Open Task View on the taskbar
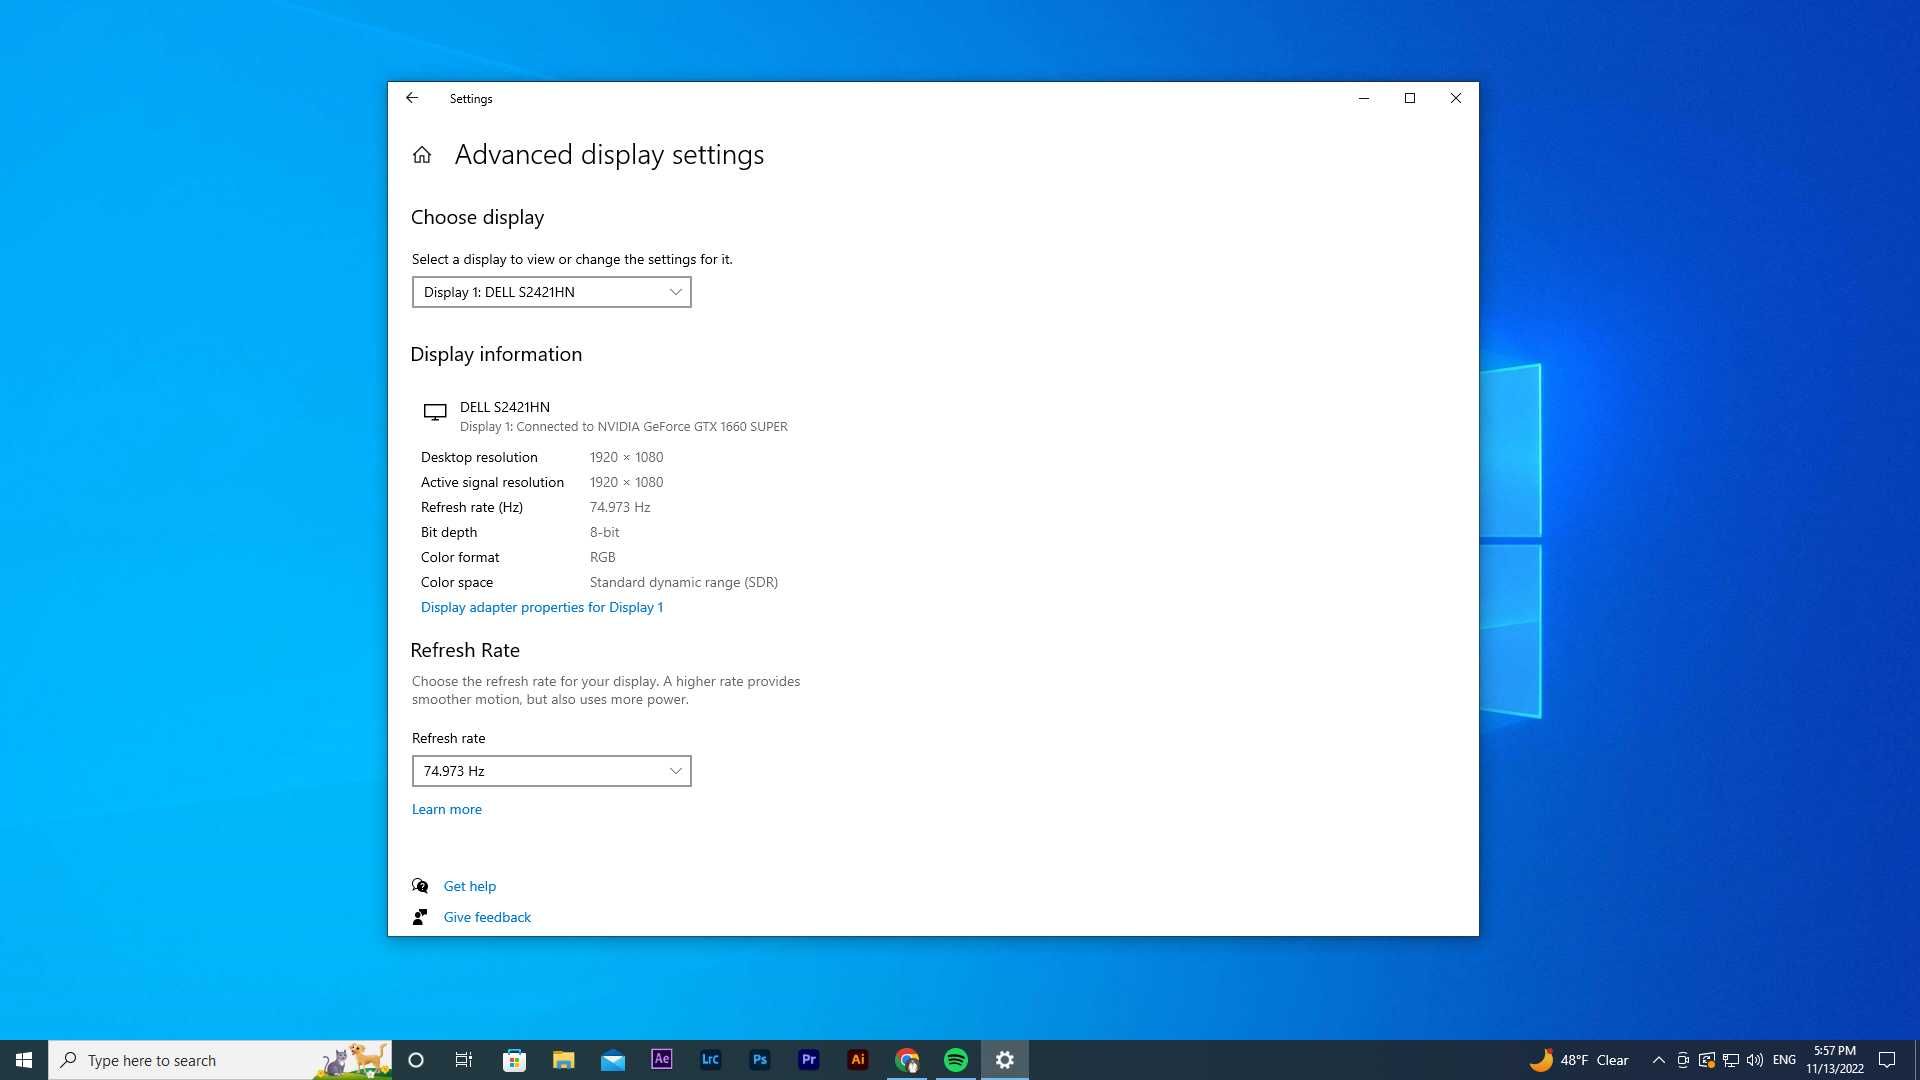 464,1060
